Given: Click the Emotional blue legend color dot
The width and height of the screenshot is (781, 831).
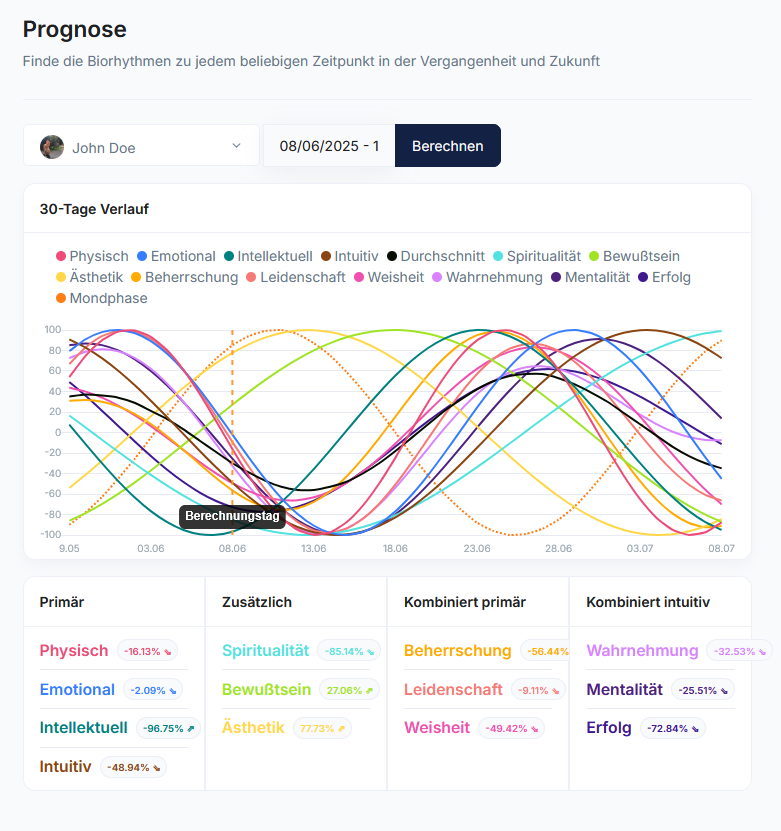Looking at the screenshot, I should [142, 256].
